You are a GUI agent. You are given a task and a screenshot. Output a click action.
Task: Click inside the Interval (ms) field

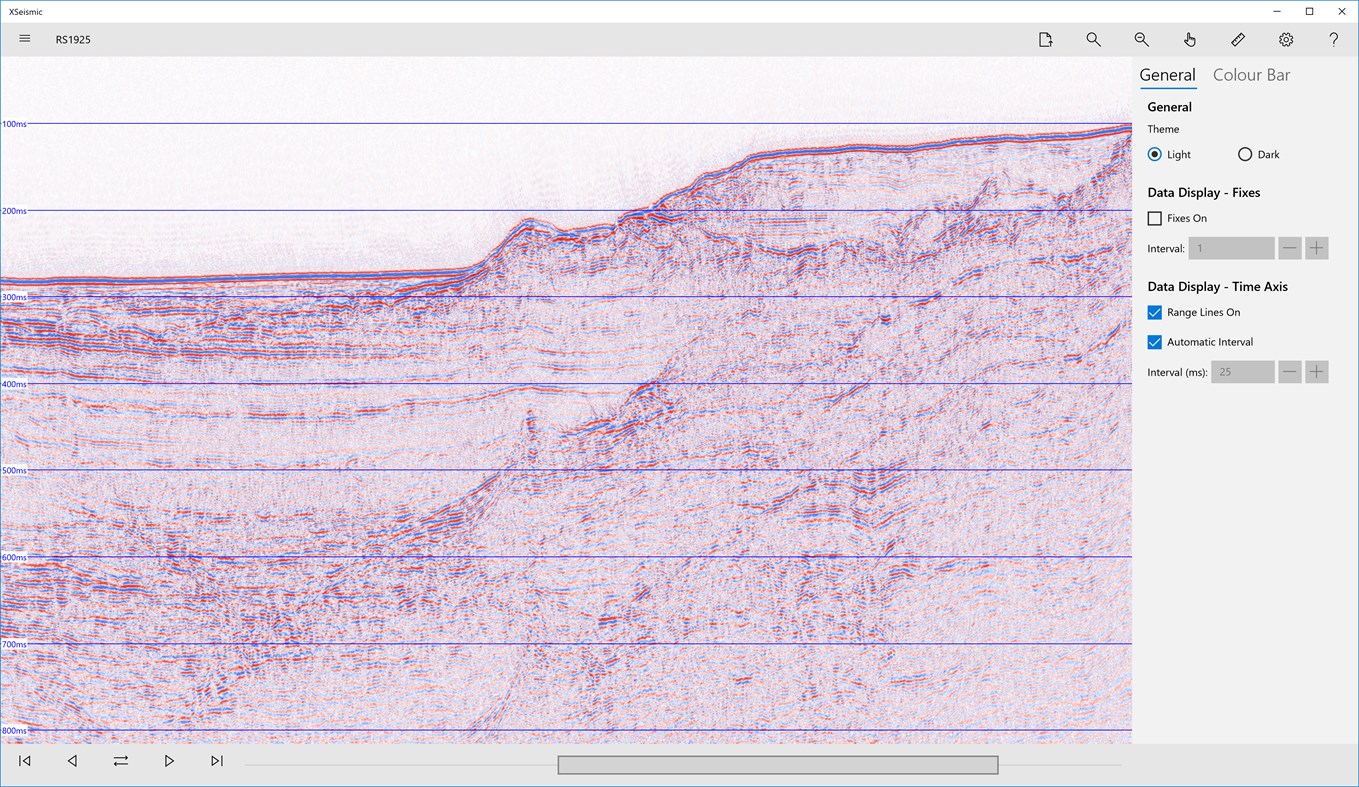coord(1242,371)
